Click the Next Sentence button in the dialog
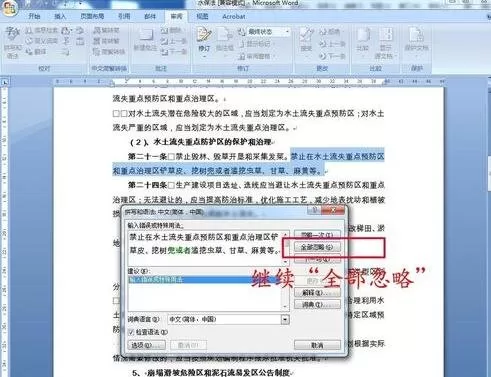The width and height of the screenshot is (491, 377). 317,259
